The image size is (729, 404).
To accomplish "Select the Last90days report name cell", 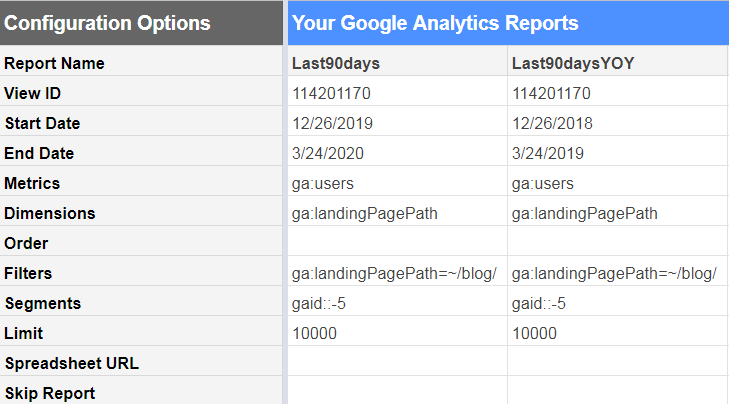I will point(396,63).
